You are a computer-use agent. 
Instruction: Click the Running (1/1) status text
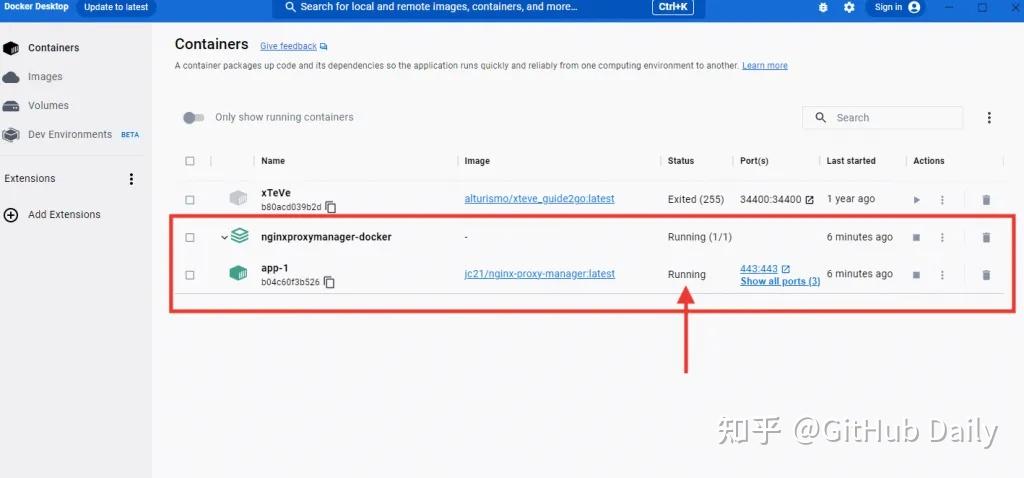[x=699, y=237]
